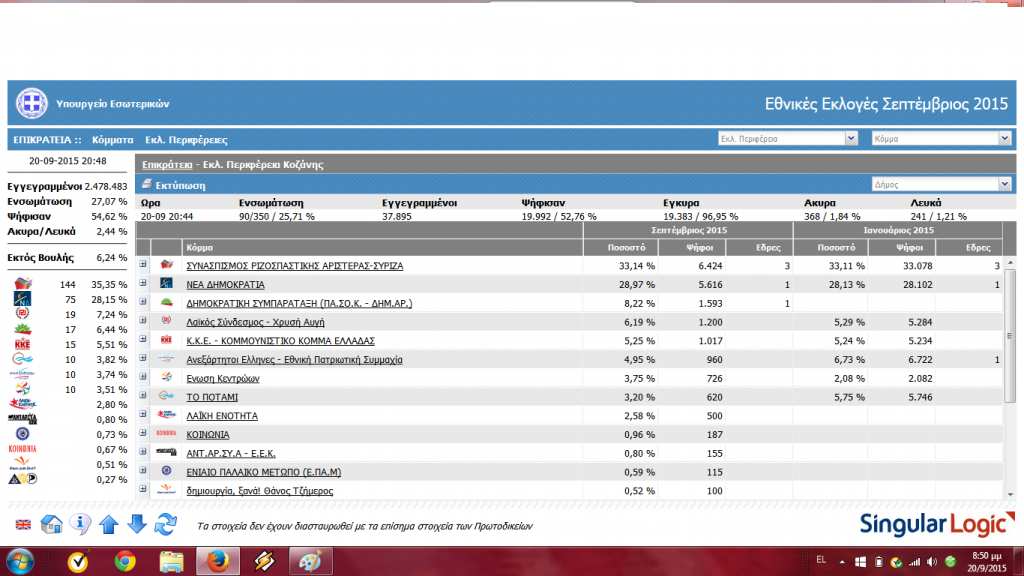1024x576 pixels.
Task: Click the Windows Start button
Action: [x=20, y=561]
